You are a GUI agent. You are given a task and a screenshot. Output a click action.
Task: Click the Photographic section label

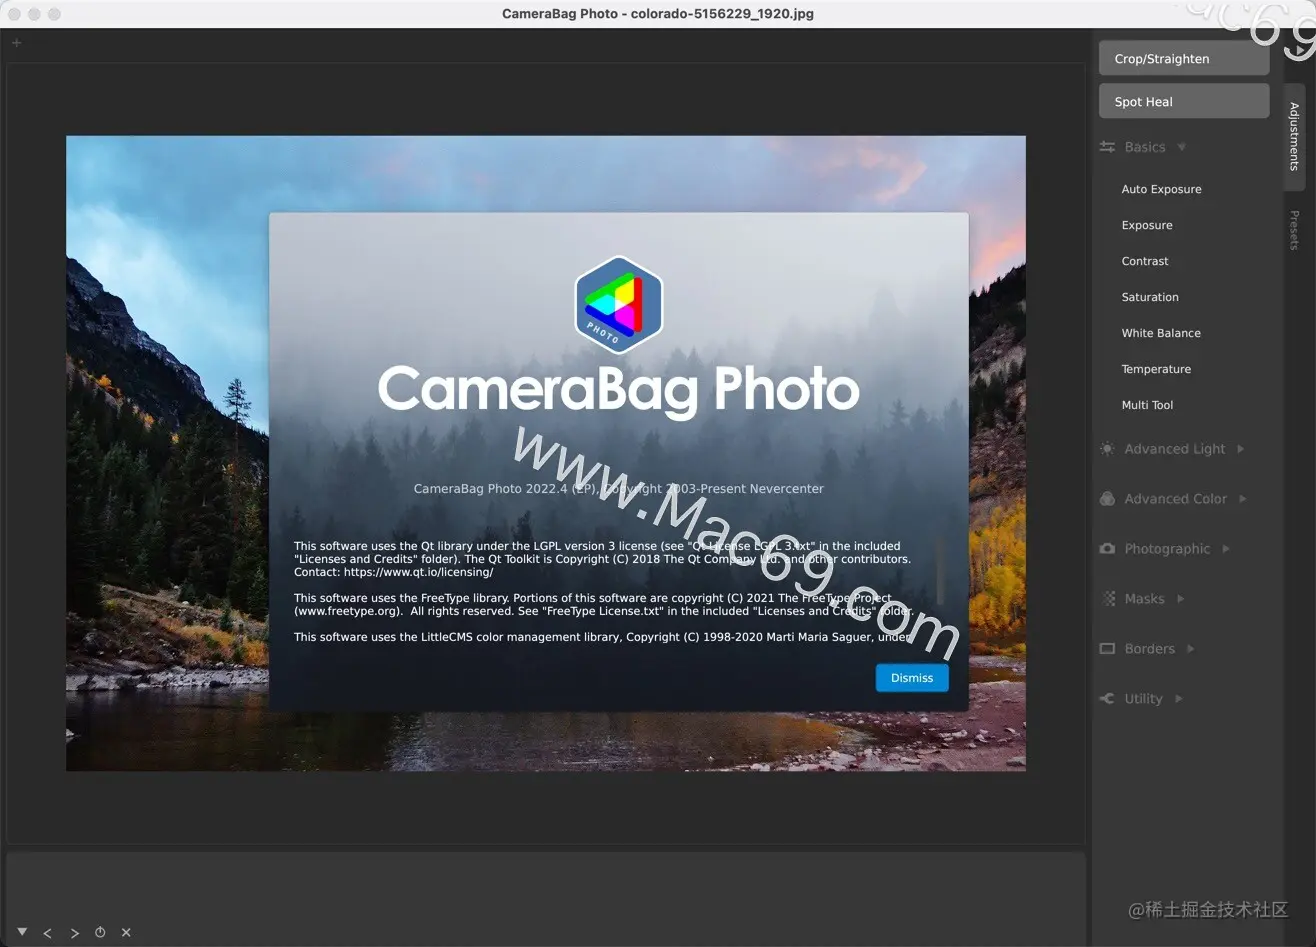(1167, 549)
